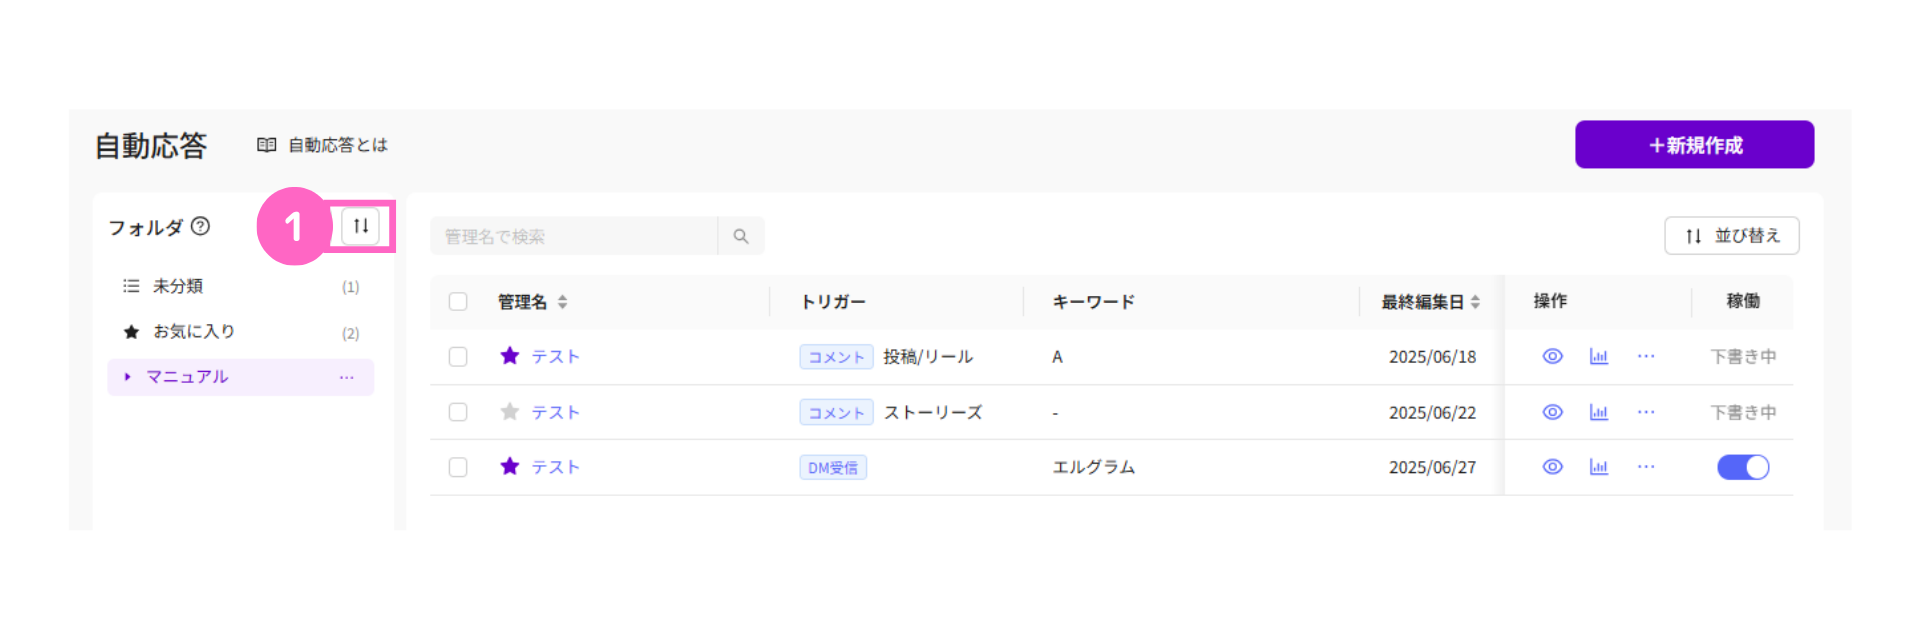This screenshot has height=640, width=1920.
Task: Open the three-dot menu on the 2025/06/18 row
Action: (1646, 356)
